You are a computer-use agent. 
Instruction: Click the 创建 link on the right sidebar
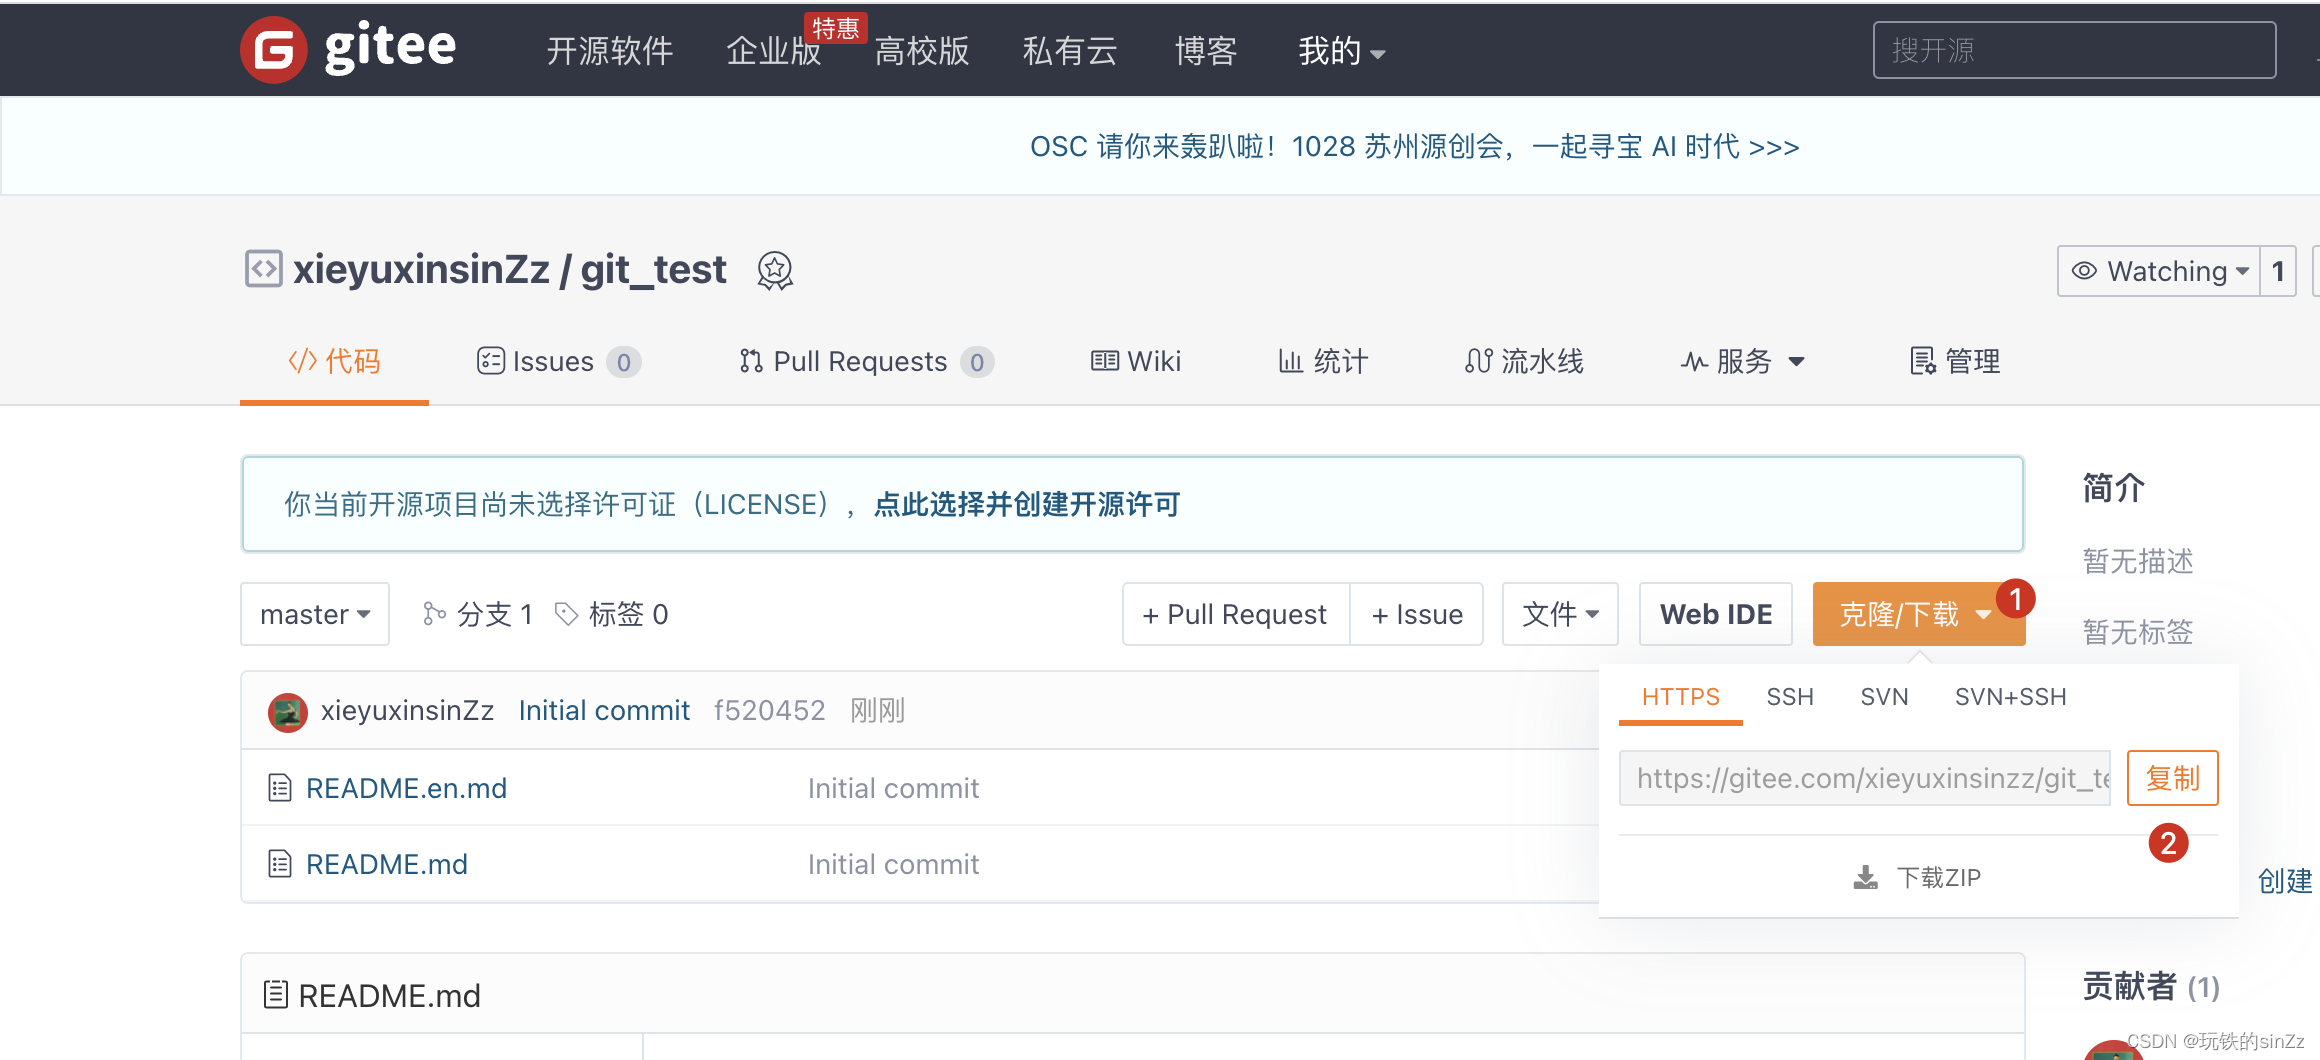click(x=2285, y=881)
